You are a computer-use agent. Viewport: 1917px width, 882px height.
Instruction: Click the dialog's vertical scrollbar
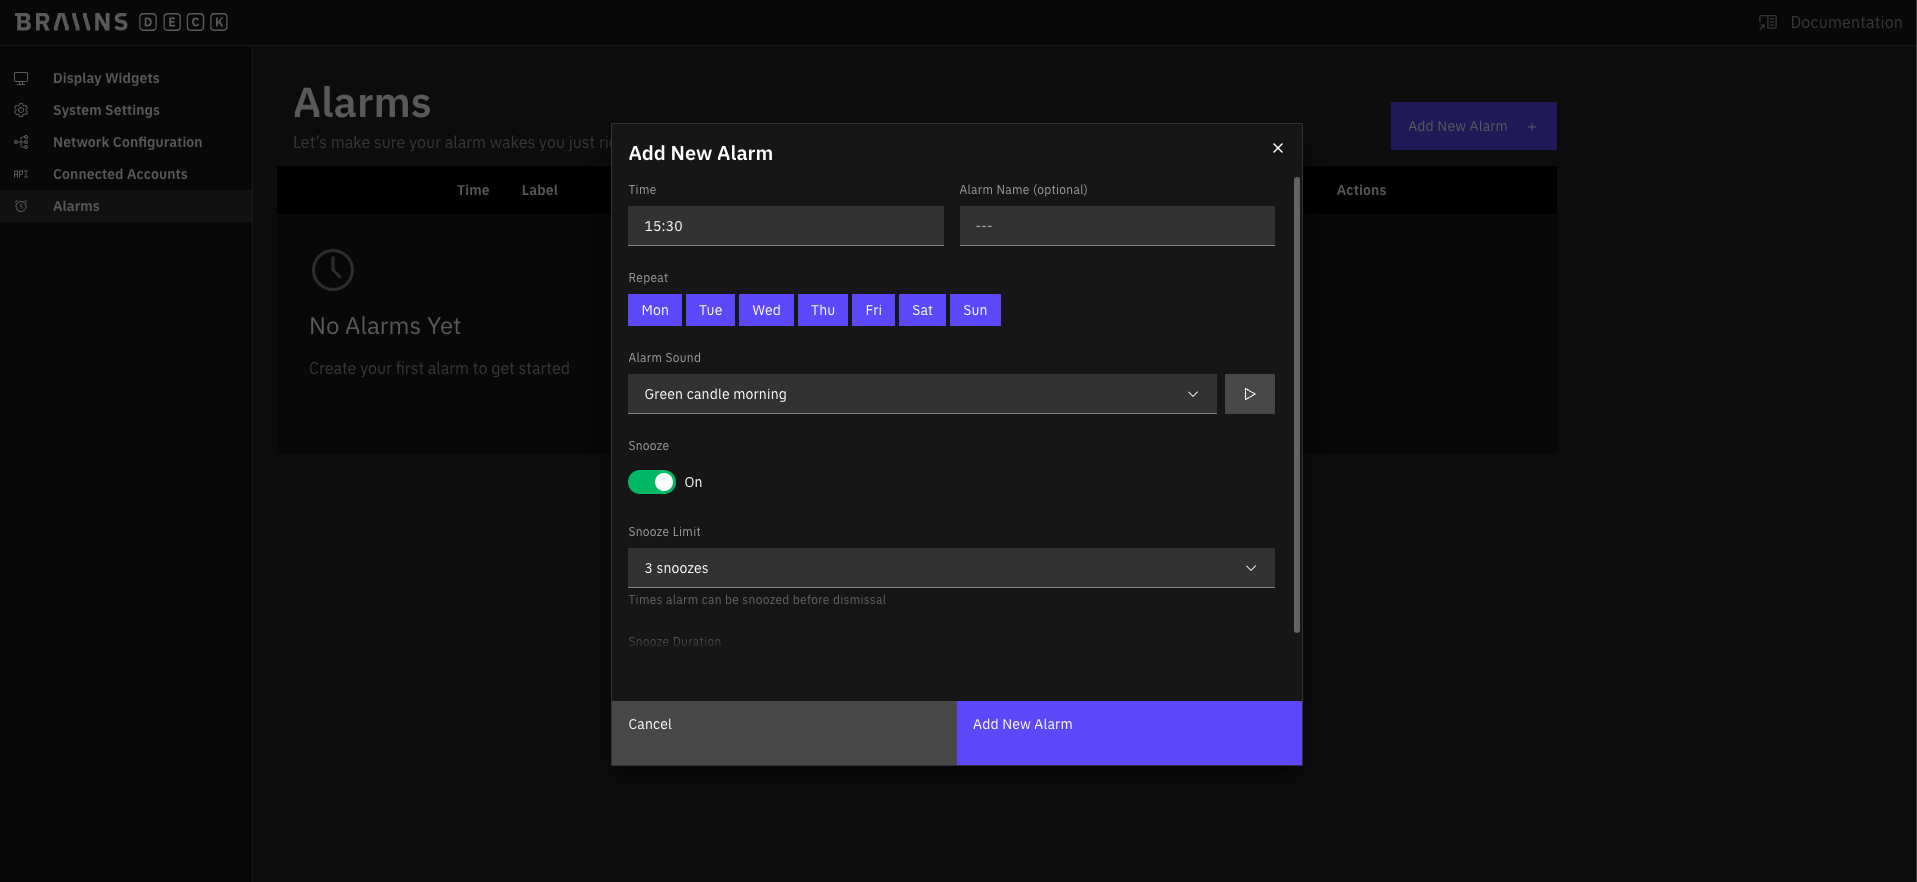pyautogui.click(x=1297, y=405)
